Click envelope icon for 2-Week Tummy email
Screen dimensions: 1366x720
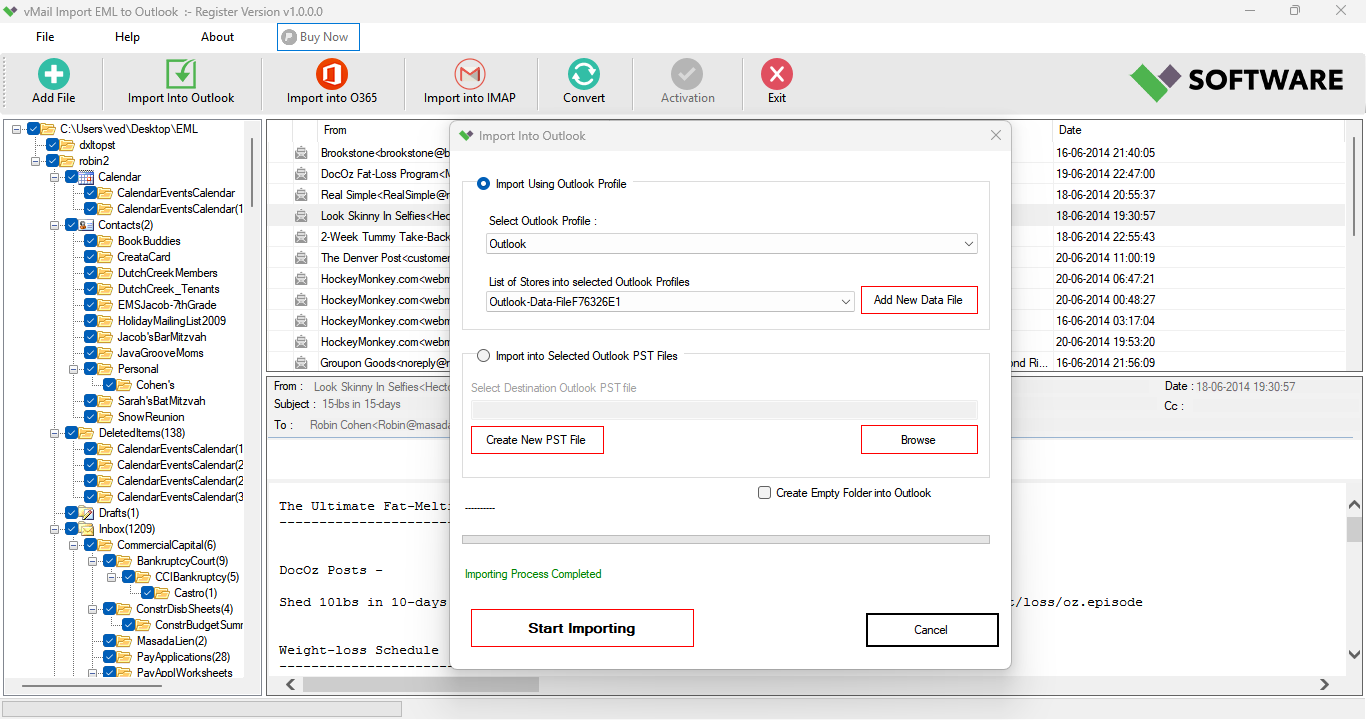pyautogui.click(x=301, y=237)
